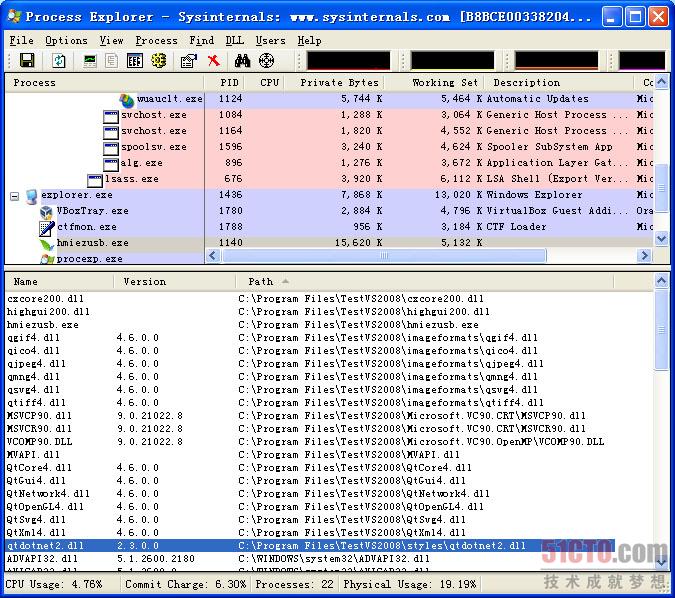
Task: Click the process pane horizontal scrollbar thumb
Action: (x=384, y=256)
